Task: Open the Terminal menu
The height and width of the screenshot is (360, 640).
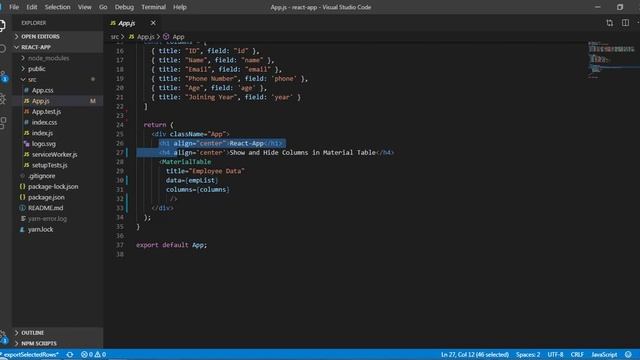Action: pyautogui.click(x=153, y=7)
